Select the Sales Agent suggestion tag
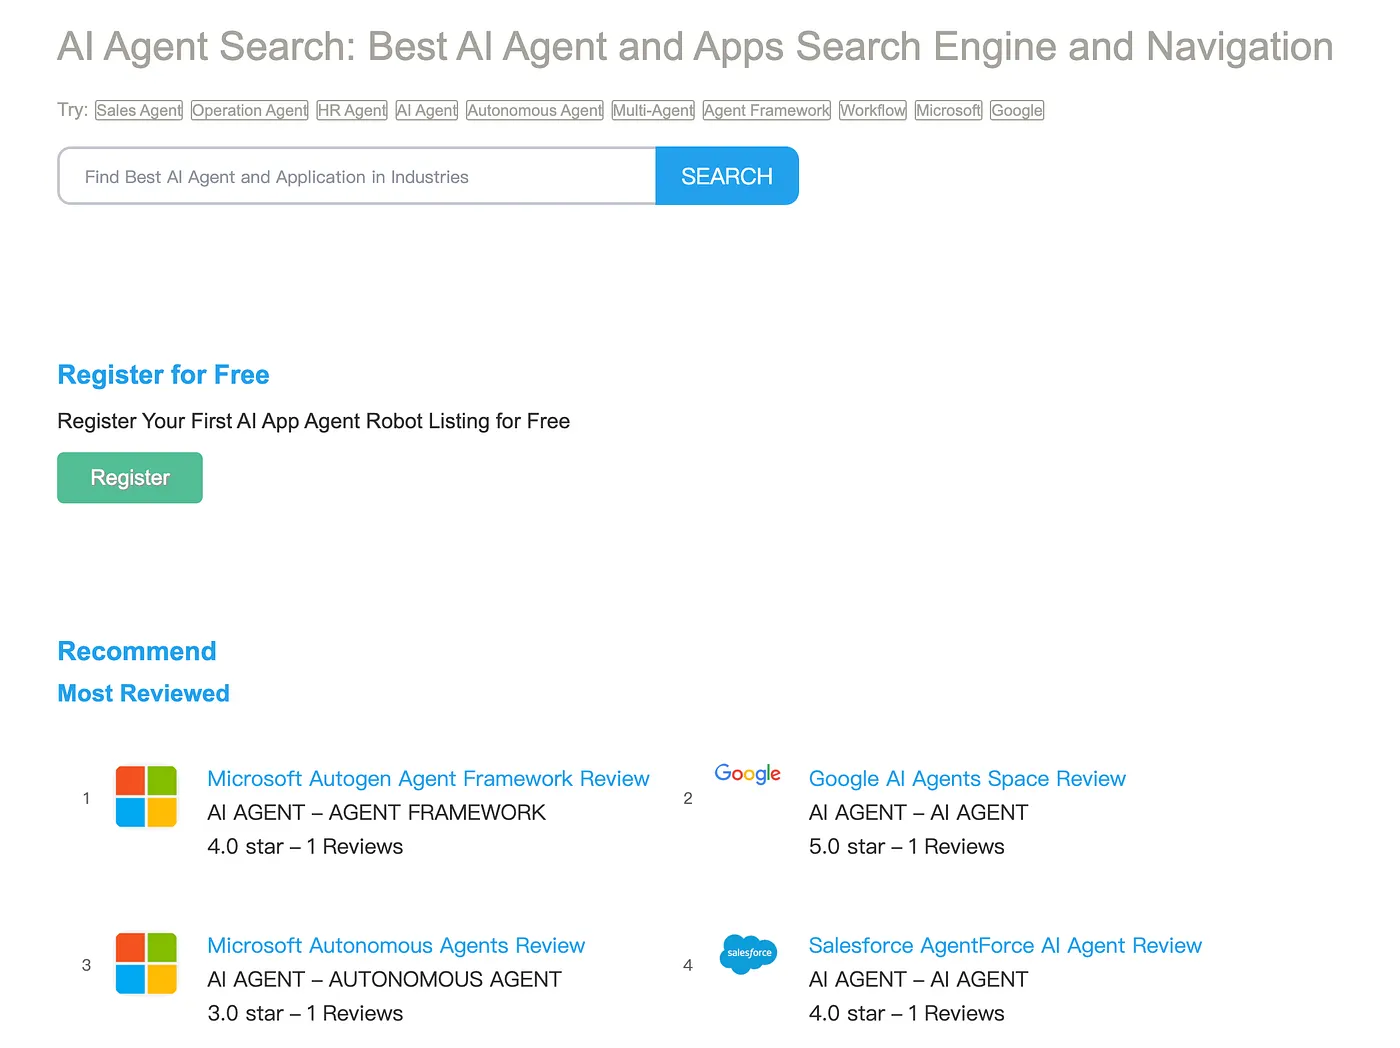 [139, 110]
